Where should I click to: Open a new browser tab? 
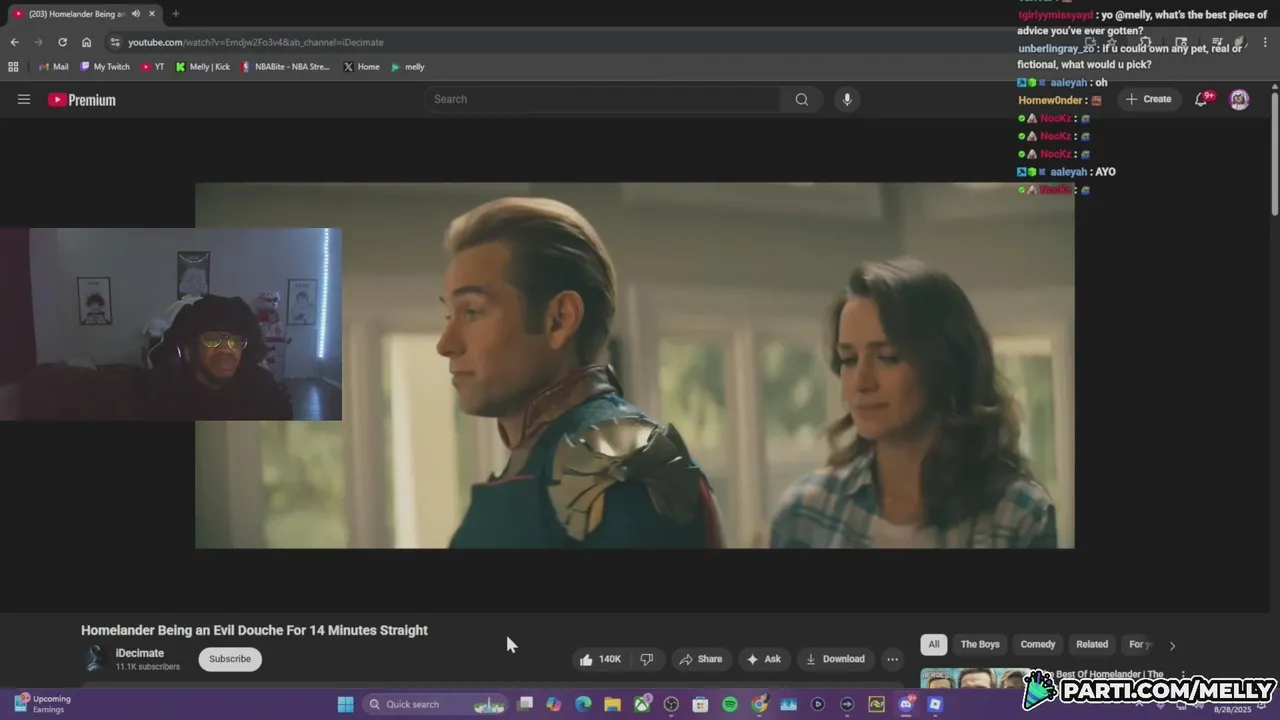[176, 14]
